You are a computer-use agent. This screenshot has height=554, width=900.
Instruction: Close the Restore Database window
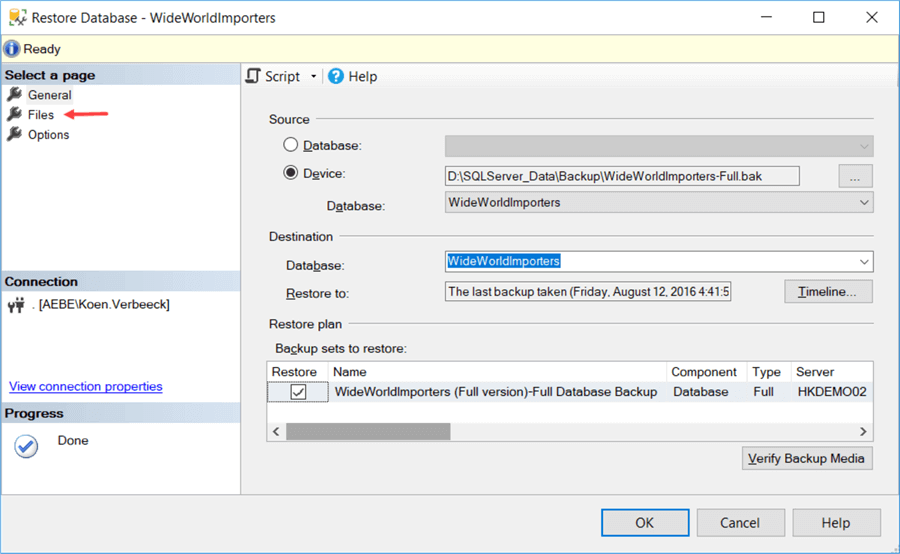[x=872, y=17]
